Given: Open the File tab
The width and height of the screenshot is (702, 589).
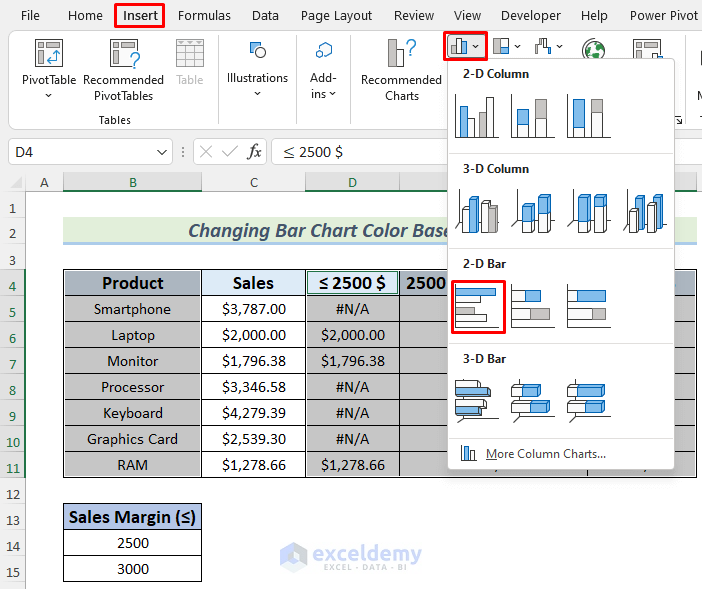Looking at the screenshot, I should [30, 16].
